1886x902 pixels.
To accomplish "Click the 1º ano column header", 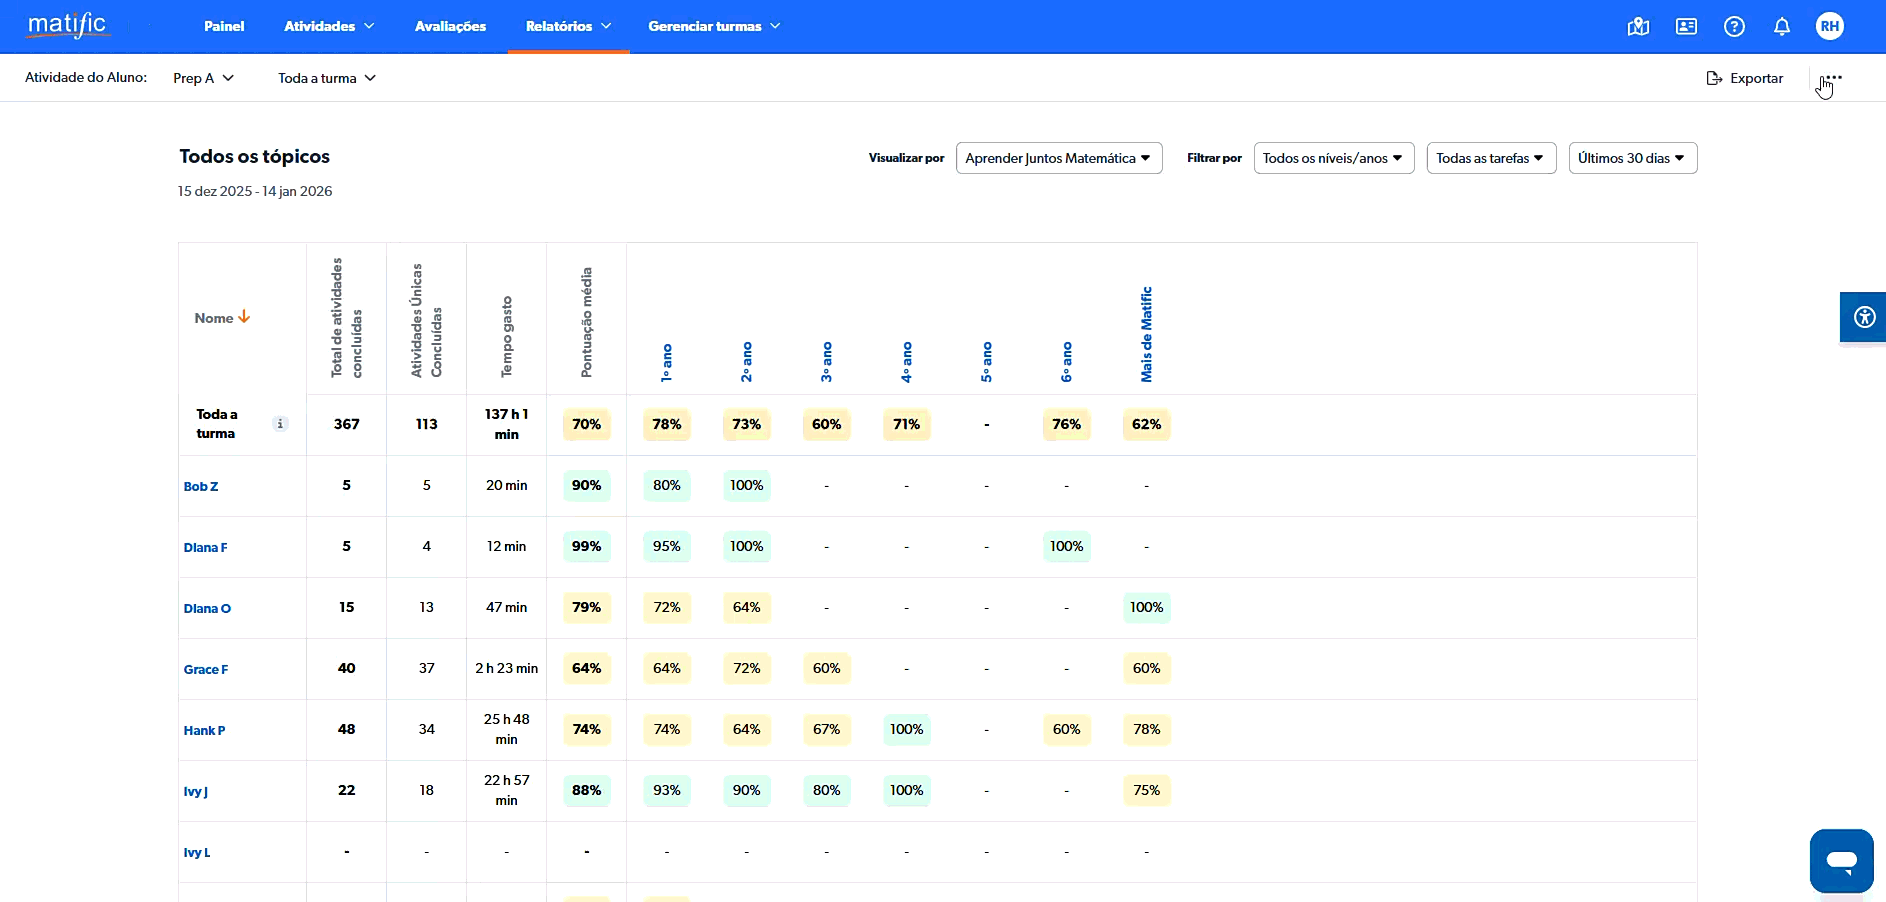I will click(x=667, y=362).
